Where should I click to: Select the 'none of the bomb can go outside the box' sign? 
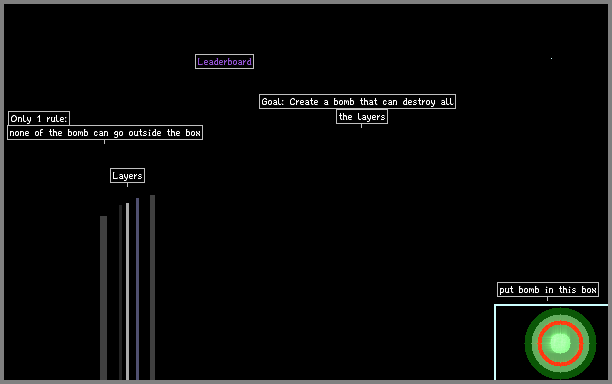tap(105, 133)
